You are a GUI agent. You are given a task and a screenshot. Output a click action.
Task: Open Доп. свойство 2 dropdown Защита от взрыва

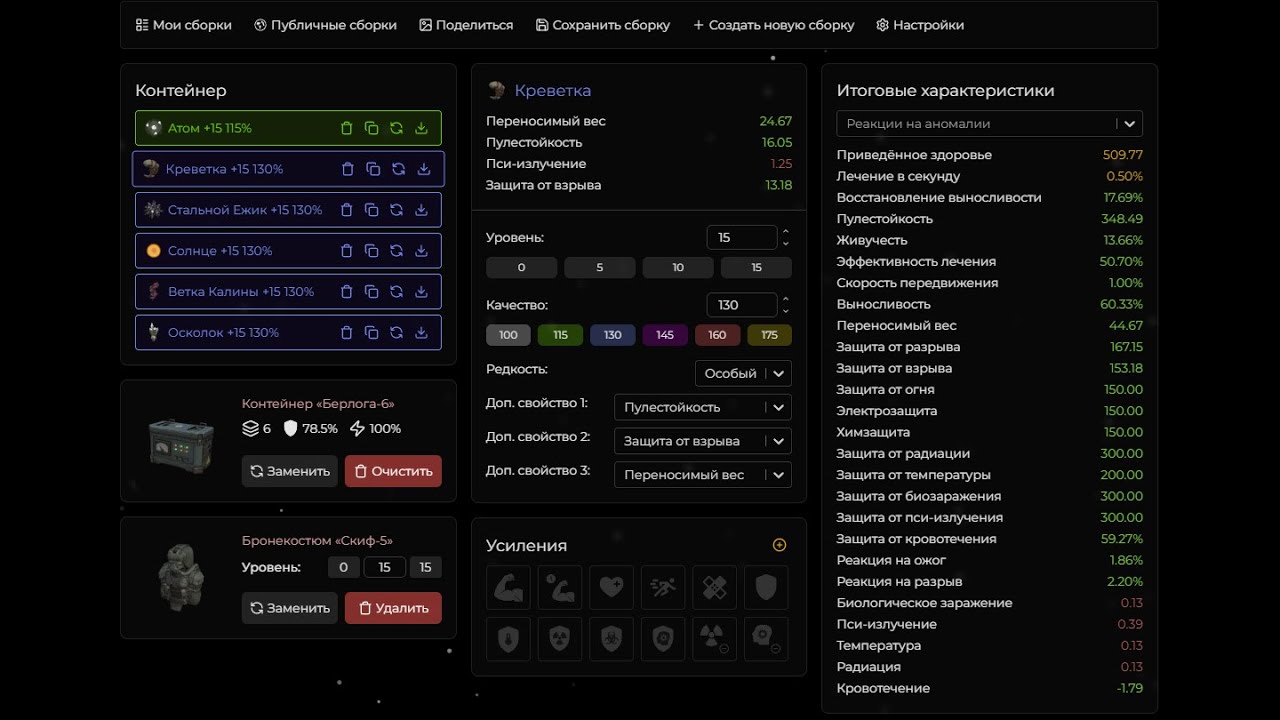(703, 441)
